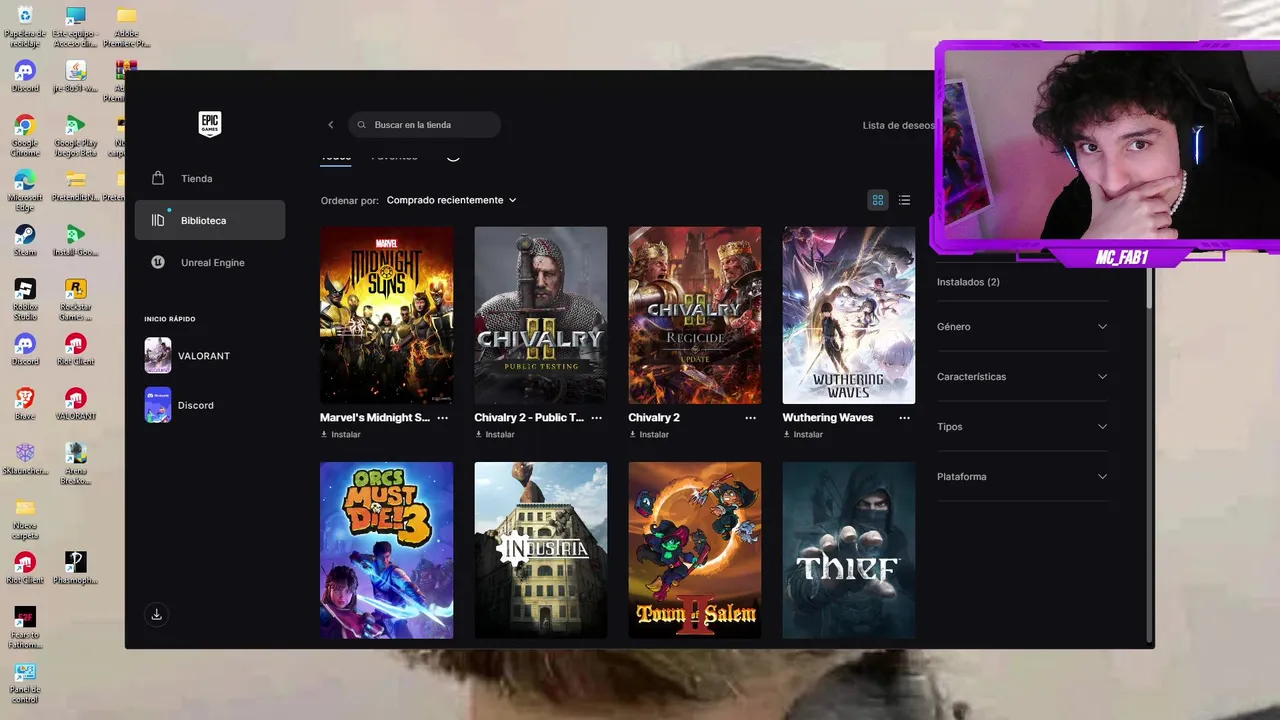Open Papelera de reciclaje on the desktop
This screenshot has width=1280, height=720.
coord(25,26)
